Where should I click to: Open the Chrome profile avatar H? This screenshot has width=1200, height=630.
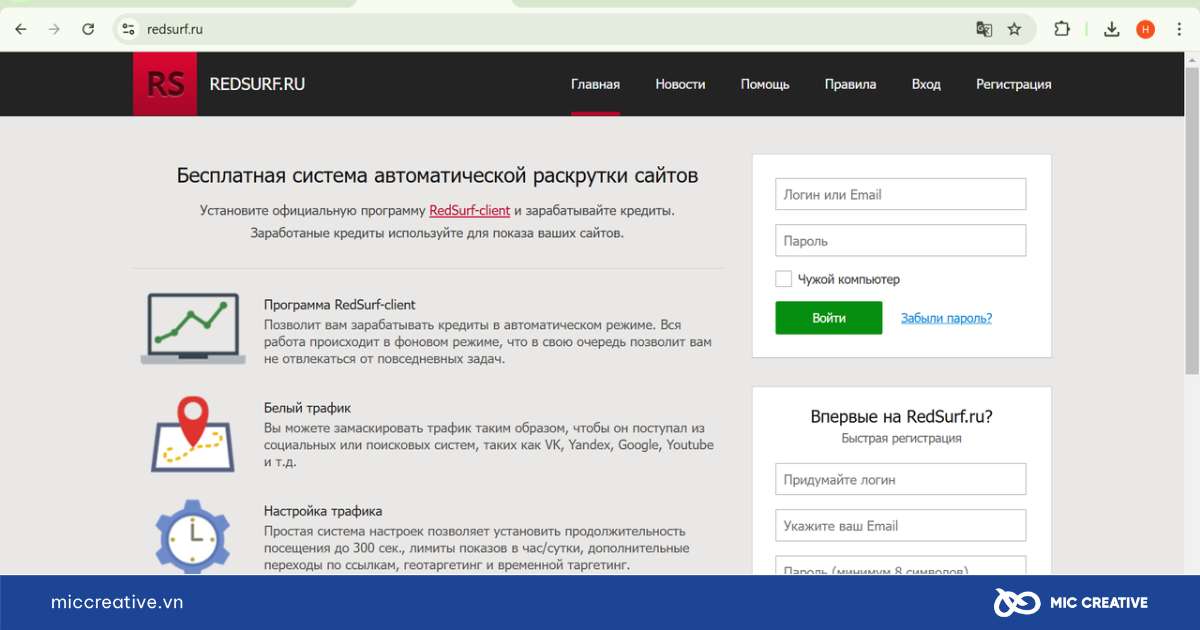pos(1145,29)
